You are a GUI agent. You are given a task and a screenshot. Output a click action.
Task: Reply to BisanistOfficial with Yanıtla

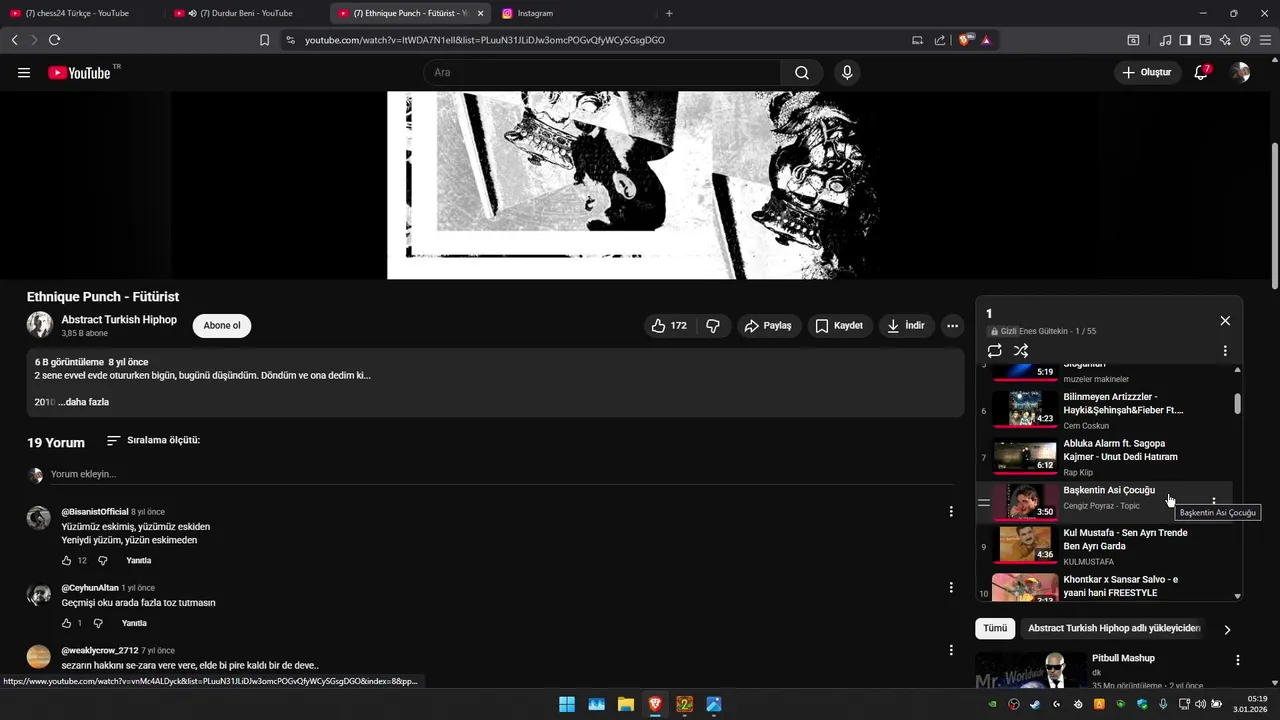click(x=138, y=561)
